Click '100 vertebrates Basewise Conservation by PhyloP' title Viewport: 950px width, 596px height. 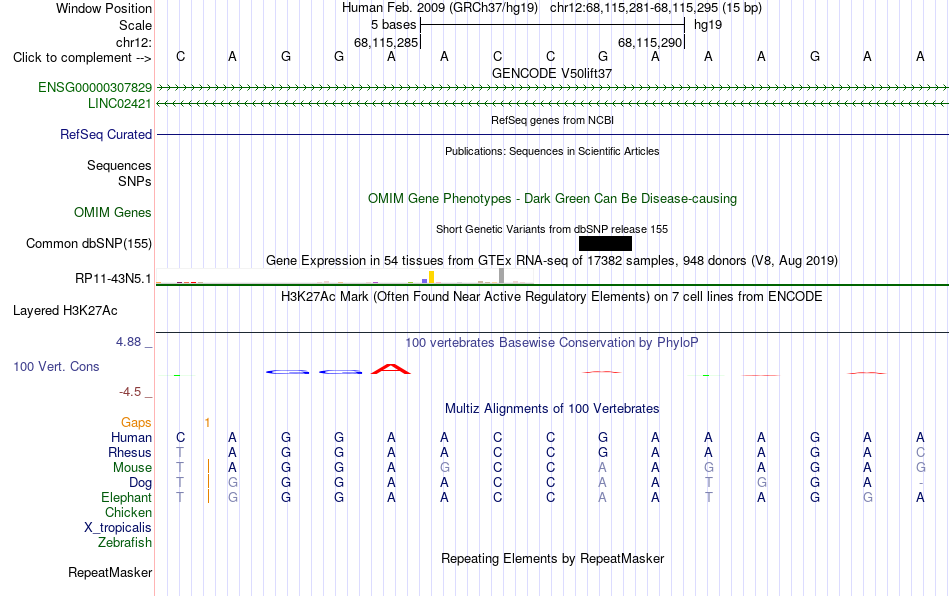[552, 343]
